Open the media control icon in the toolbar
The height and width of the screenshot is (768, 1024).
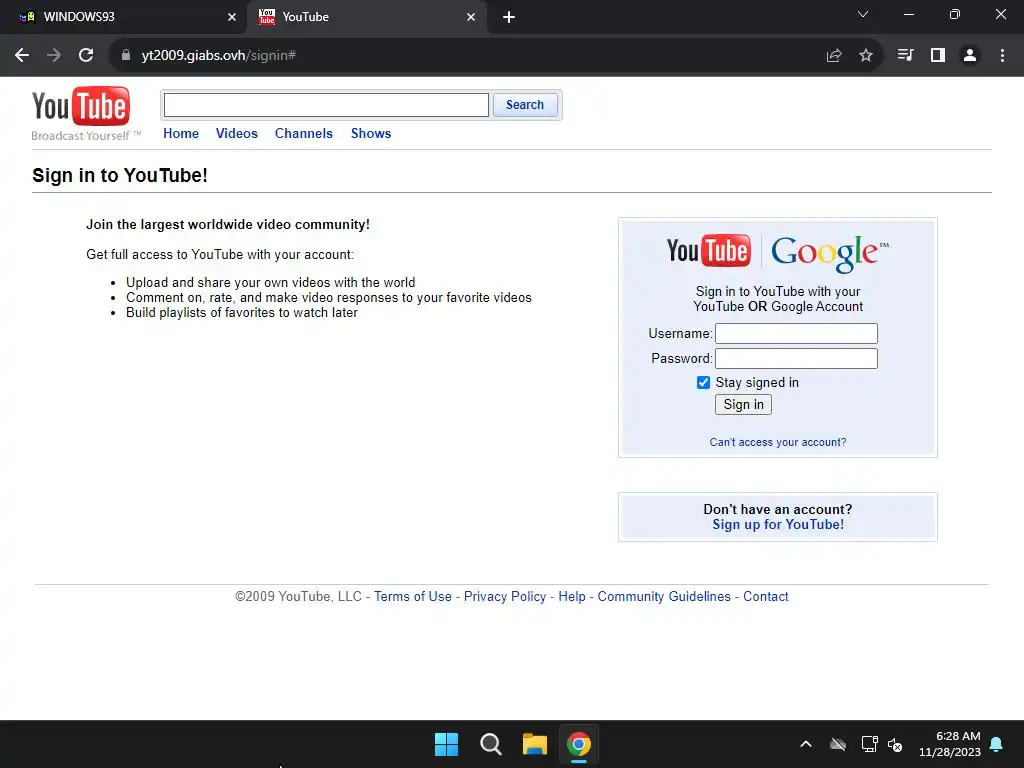click(905, 56)
